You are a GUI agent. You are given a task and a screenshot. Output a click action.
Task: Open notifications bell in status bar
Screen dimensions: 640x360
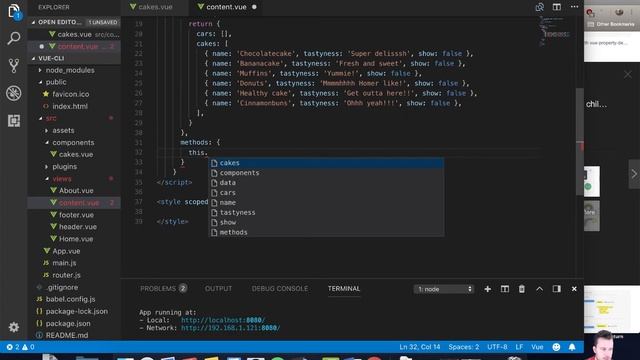pos(572,347)
